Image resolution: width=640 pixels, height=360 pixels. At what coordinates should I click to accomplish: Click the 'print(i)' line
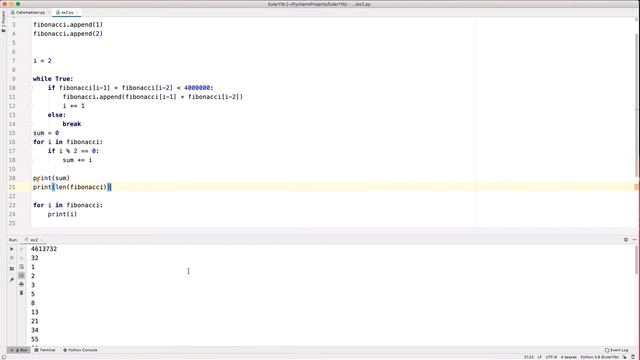(62, 214)
